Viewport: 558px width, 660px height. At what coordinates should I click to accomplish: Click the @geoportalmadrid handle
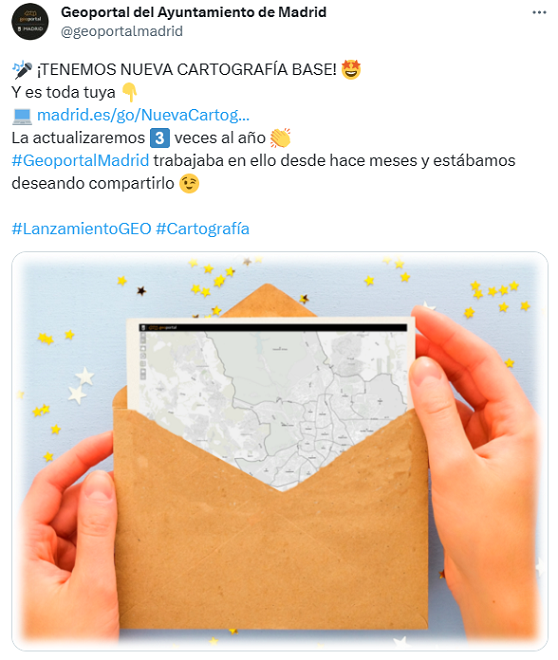coord(122,31)
